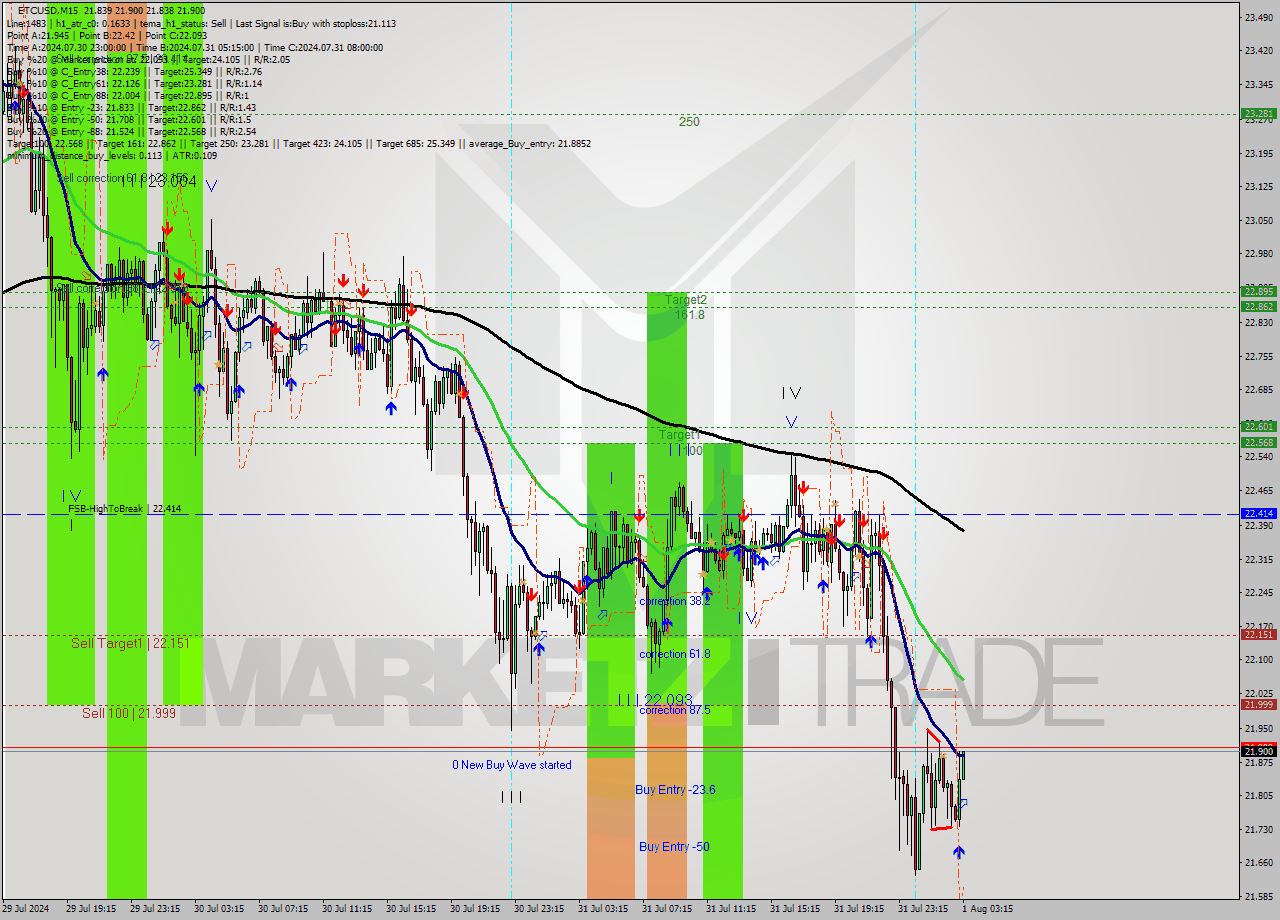Click the 'correction 61.8' label
Viewport: 1280px width, 920px height.
pos(675,654)
